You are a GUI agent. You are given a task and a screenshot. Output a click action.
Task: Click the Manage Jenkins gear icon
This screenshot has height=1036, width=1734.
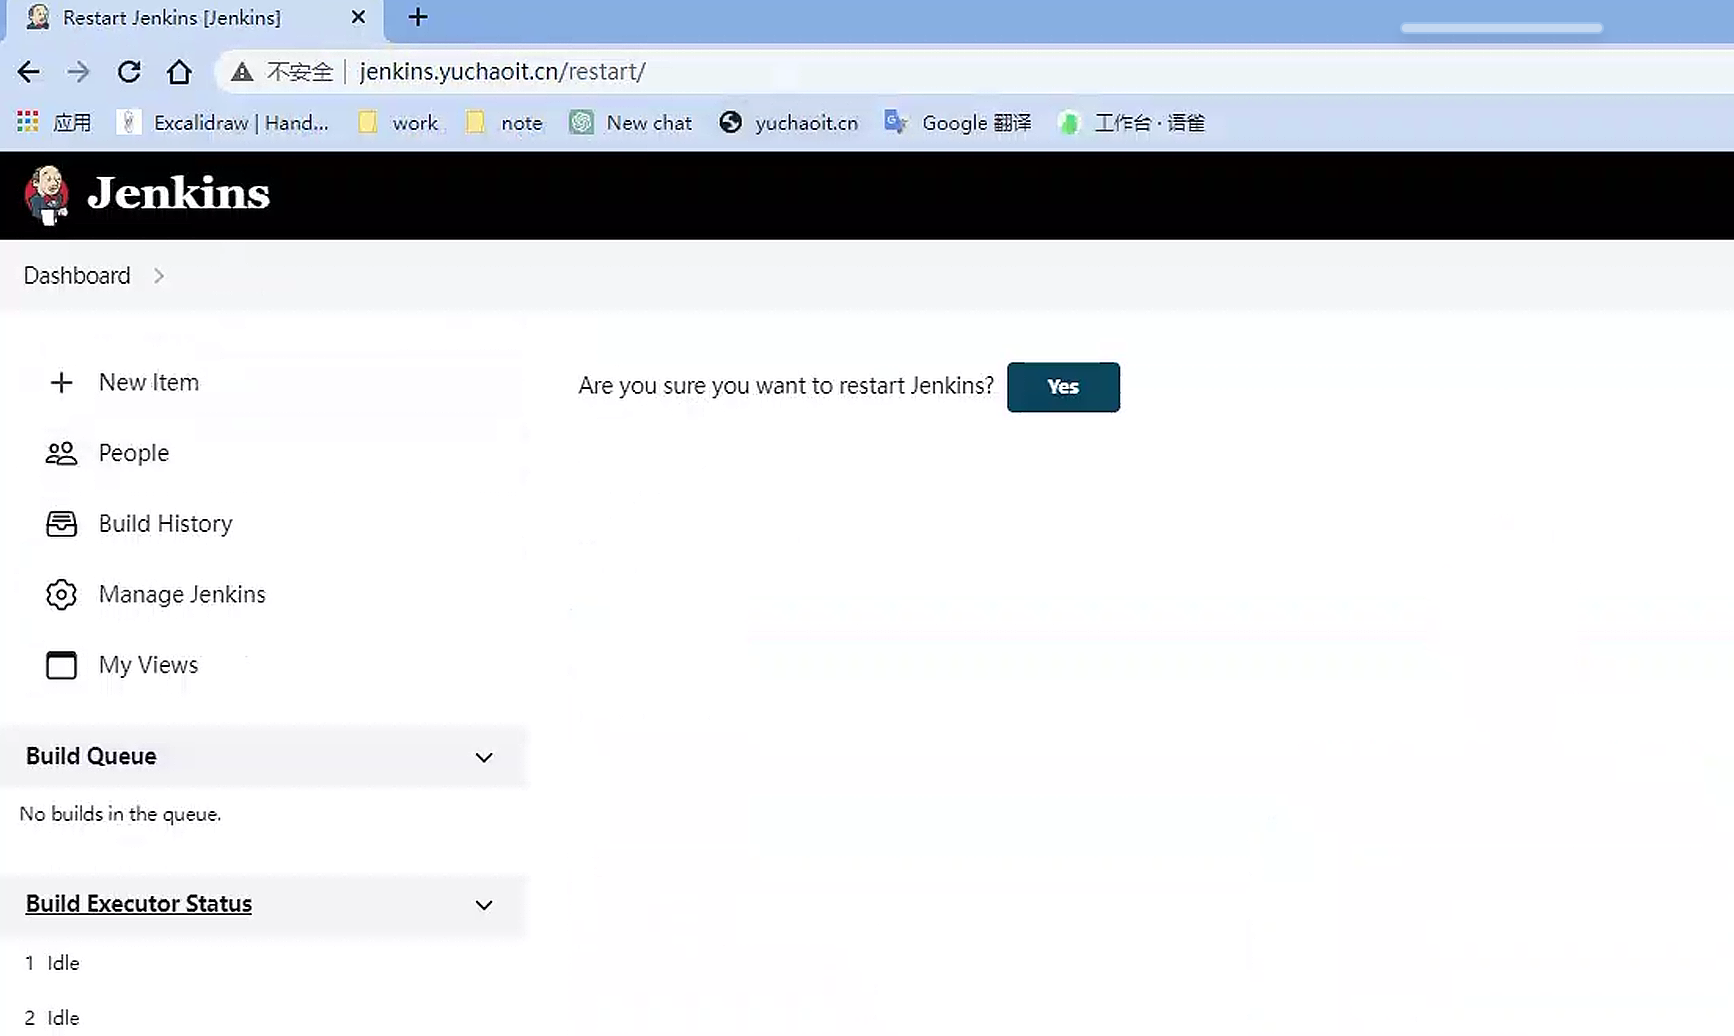click(61, 595)
